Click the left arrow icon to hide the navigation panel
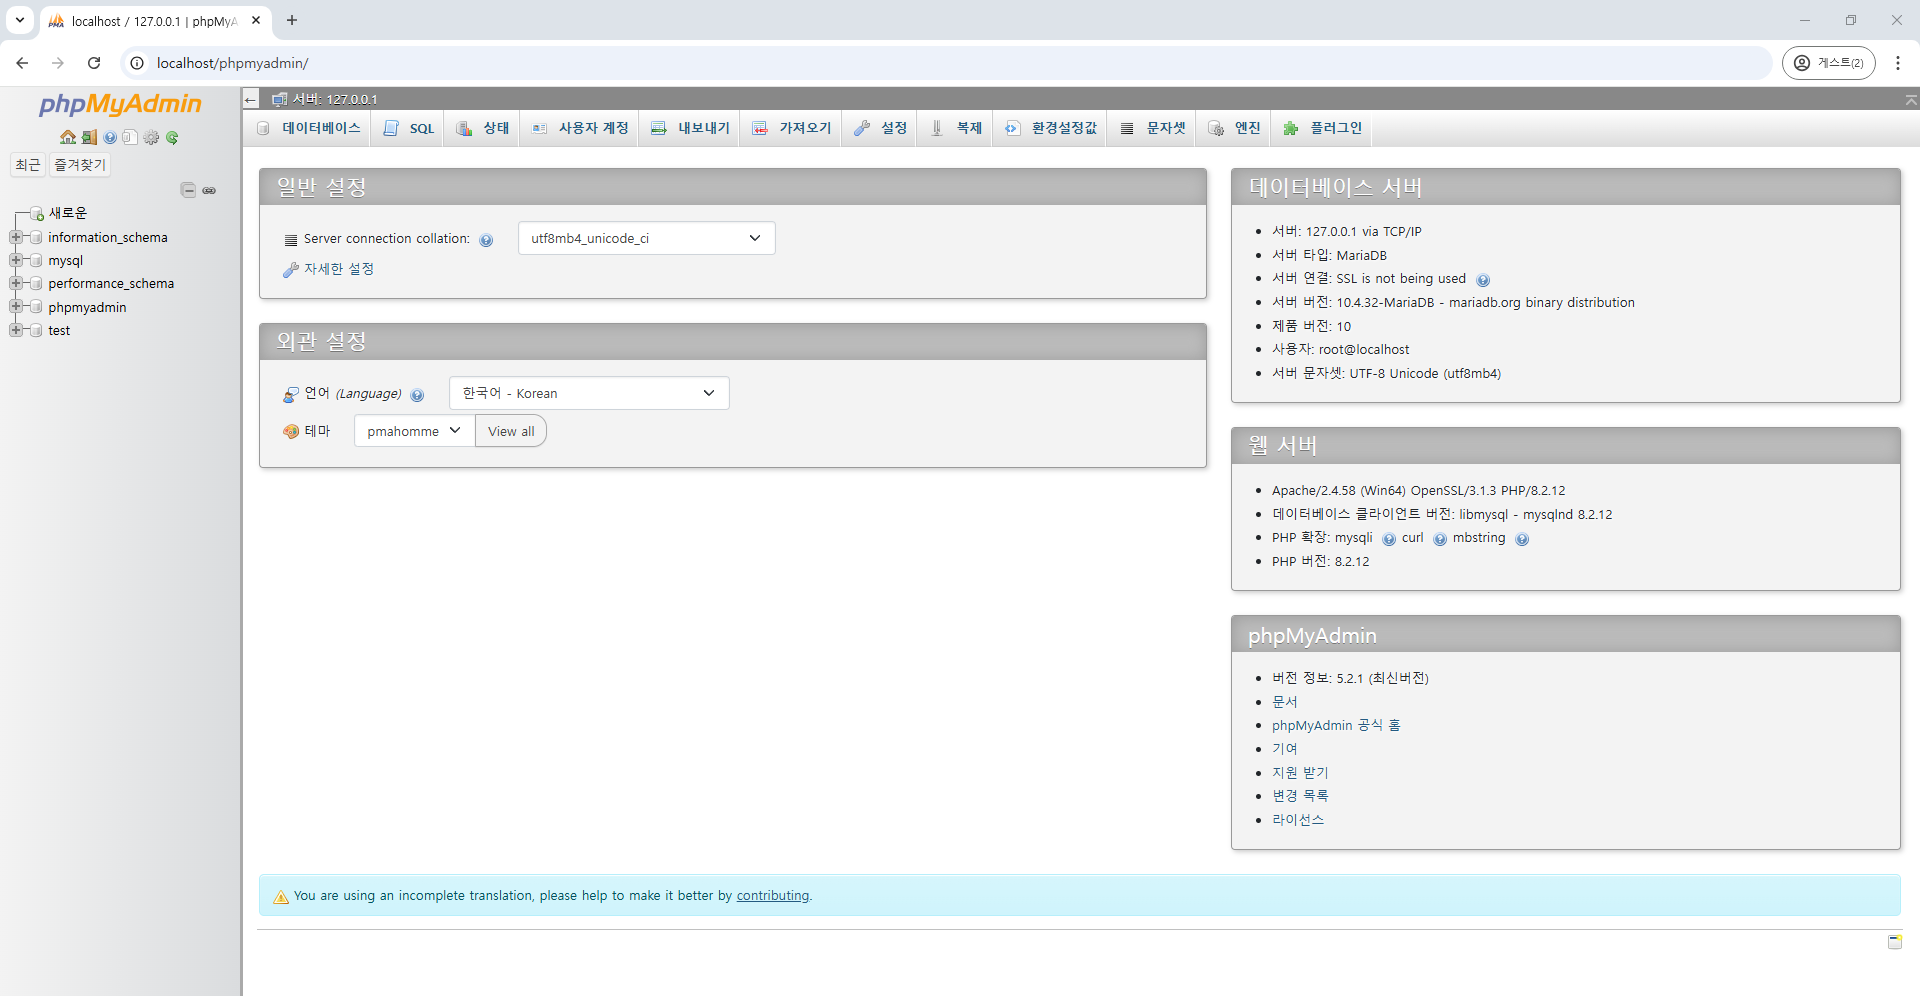The width and height of the screenshot is (1920, 996). pyautogui.click(x=251, y=99)
